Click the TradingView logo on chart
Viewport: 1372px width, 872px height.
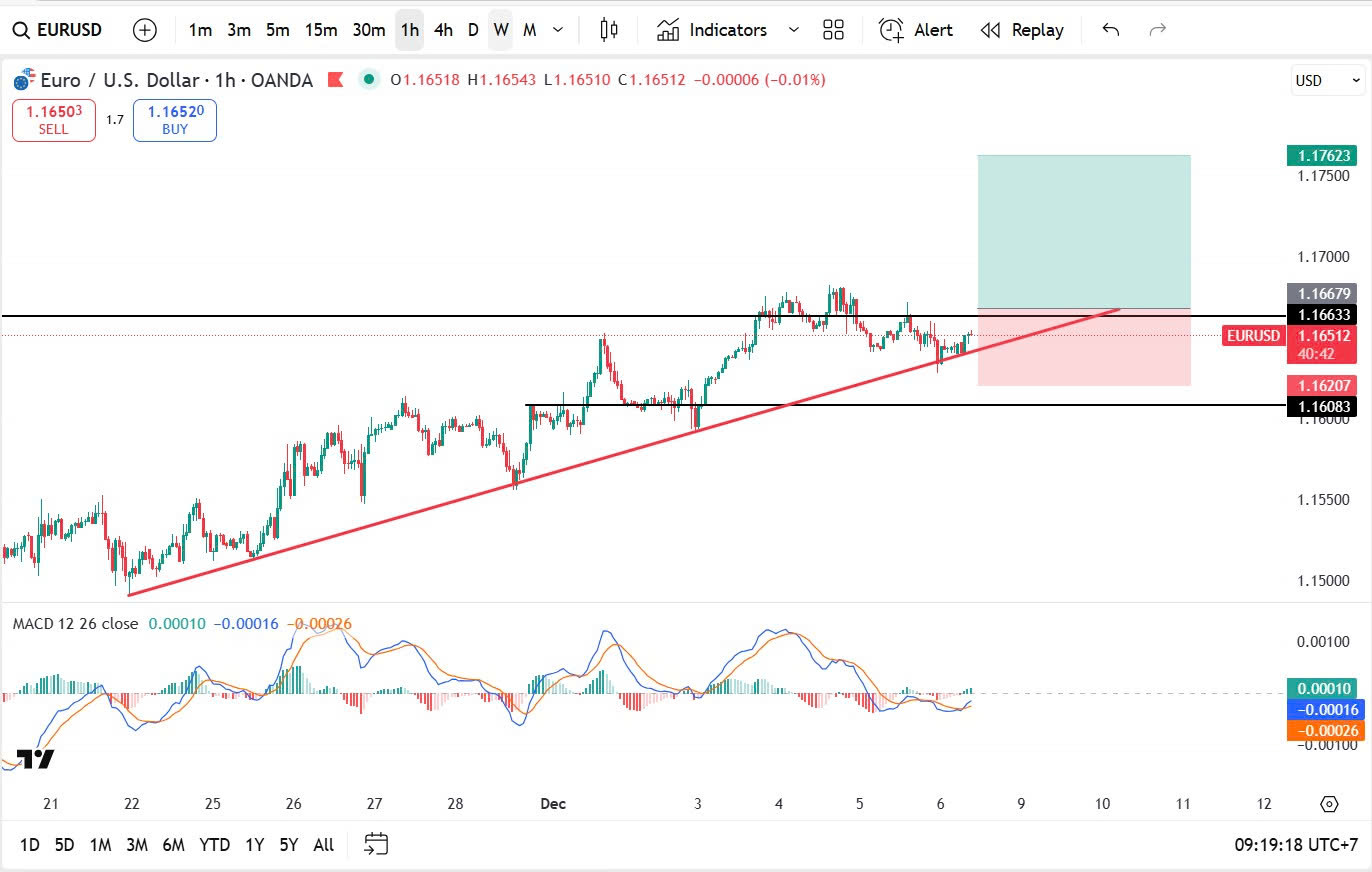pos(36,759)
